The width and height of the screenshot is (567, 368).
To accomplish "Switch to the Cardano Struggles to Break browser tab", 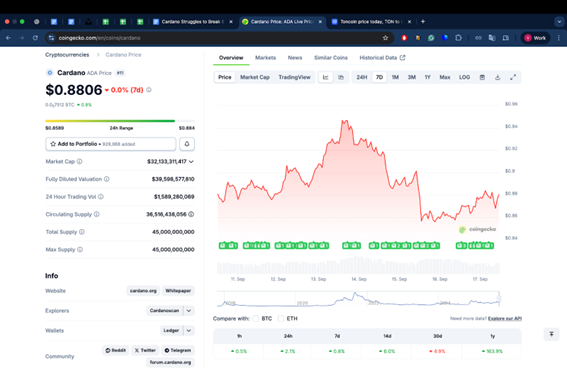I will click(x=193, y=22).
